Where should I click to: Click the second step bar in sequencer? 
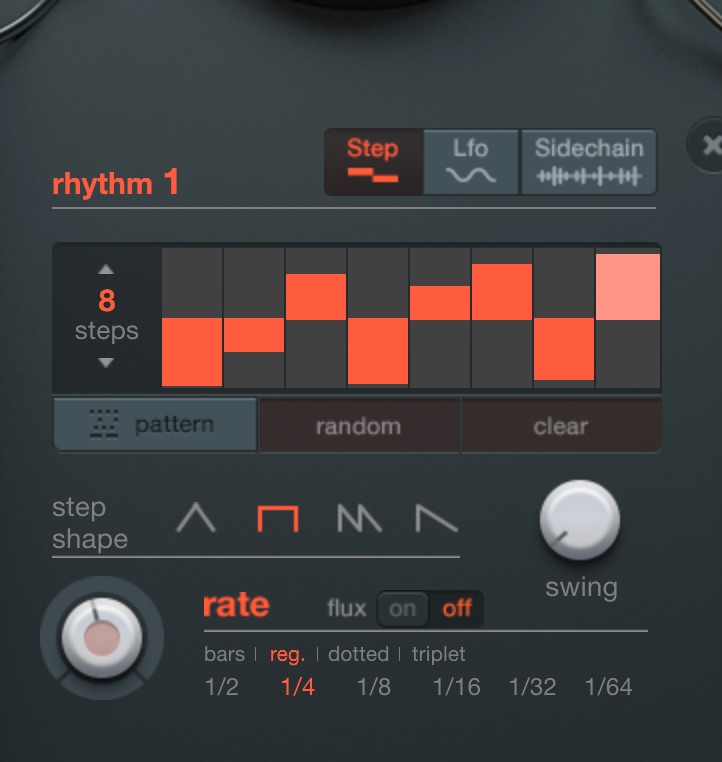[x=254, y=335]
